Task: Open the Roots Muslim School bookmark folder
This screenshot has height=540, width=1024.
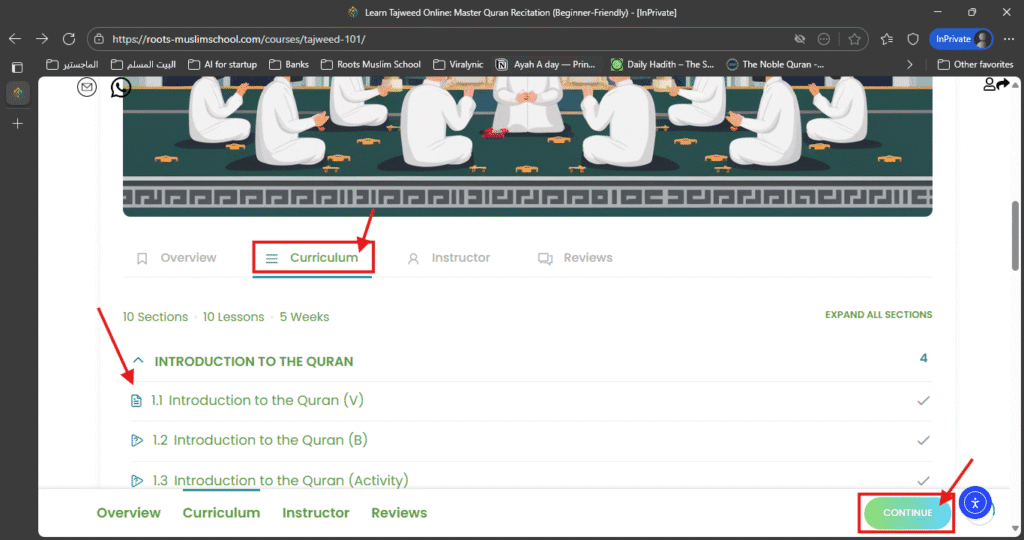Action: tap(371, 64)
